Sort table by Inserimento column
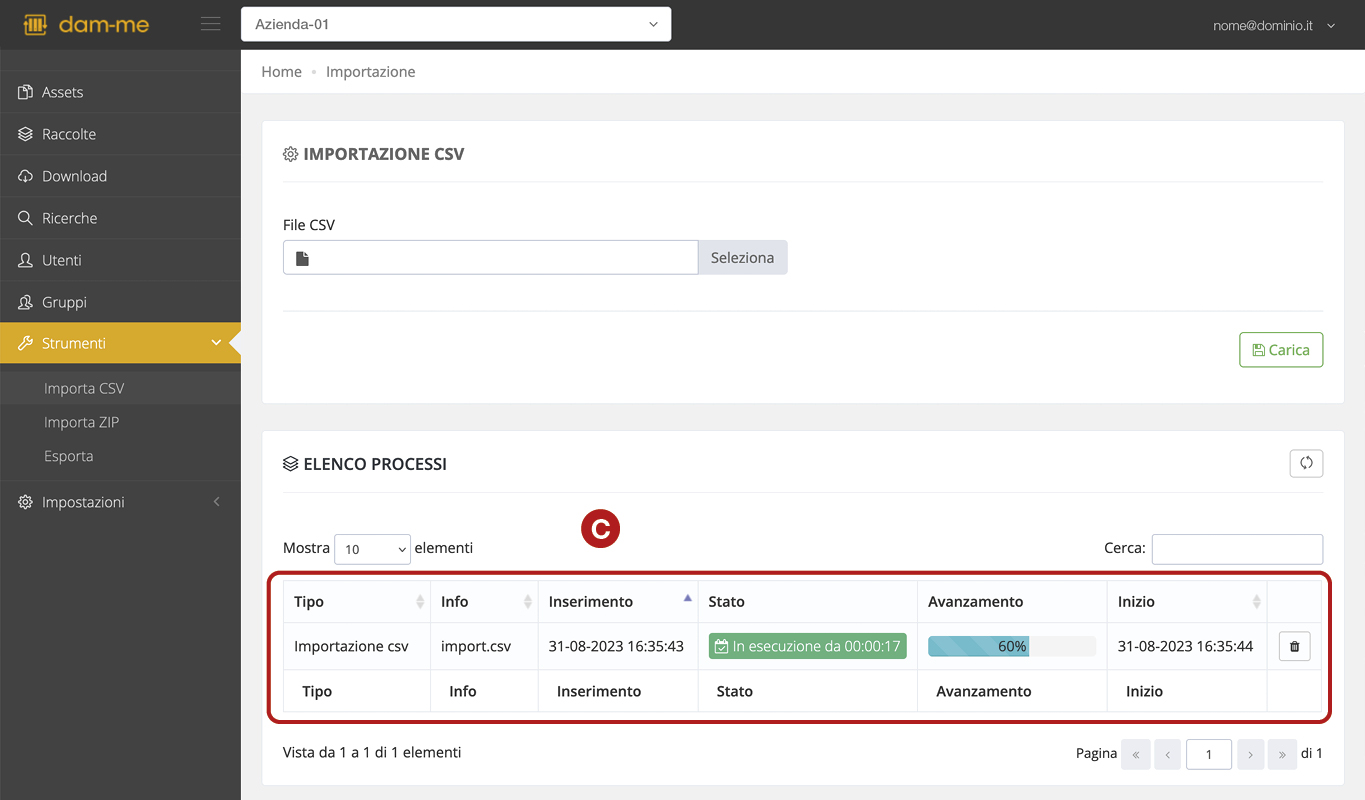This screenshot has width=1365, height=800. (618, 602)
